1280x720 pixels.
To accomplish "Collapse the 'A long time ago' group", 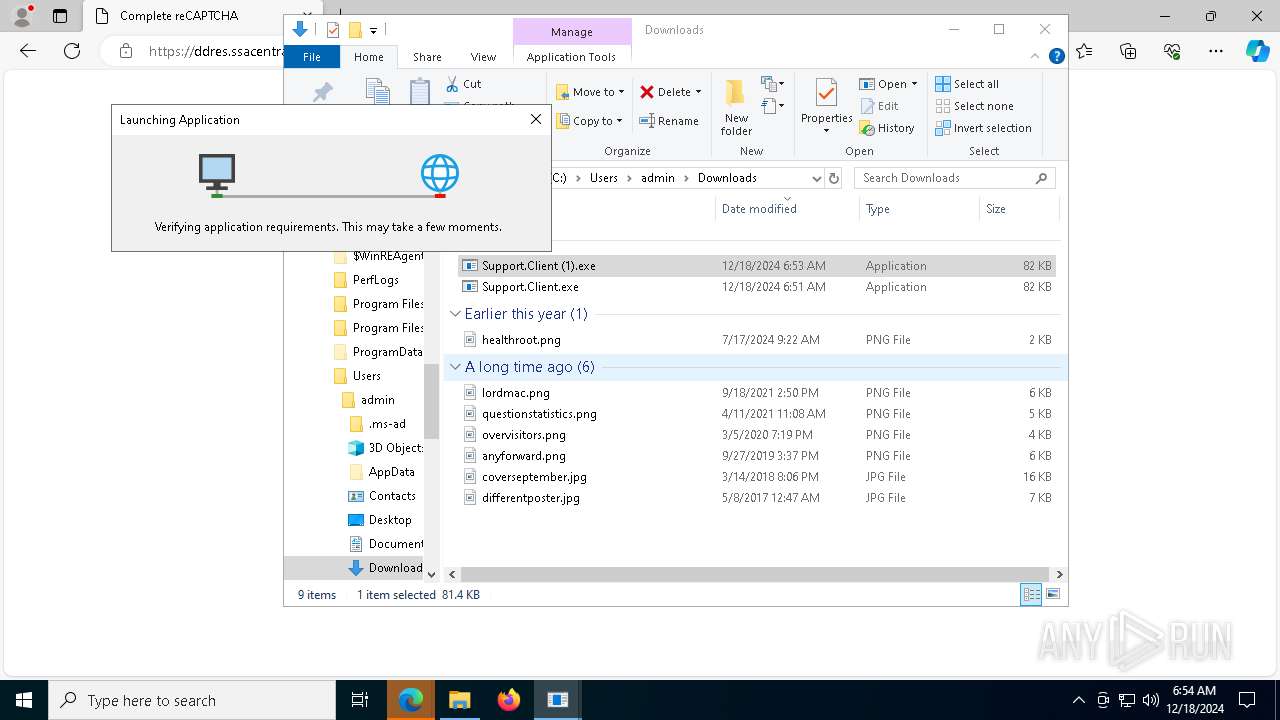I will [455, 367].
